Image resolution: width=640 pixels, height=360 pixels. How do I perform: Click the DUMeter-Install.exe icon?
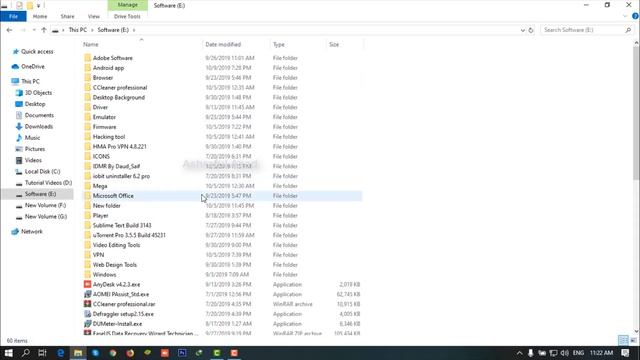click(87, 324)
